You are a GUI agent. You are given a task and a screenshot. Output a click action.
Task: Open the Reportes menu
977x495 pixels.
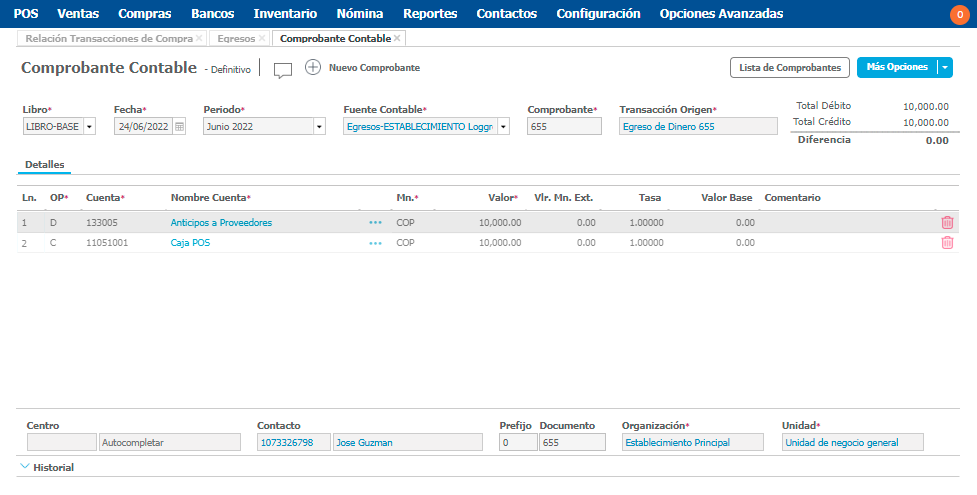pyautogui.click(x=429, y=14)
